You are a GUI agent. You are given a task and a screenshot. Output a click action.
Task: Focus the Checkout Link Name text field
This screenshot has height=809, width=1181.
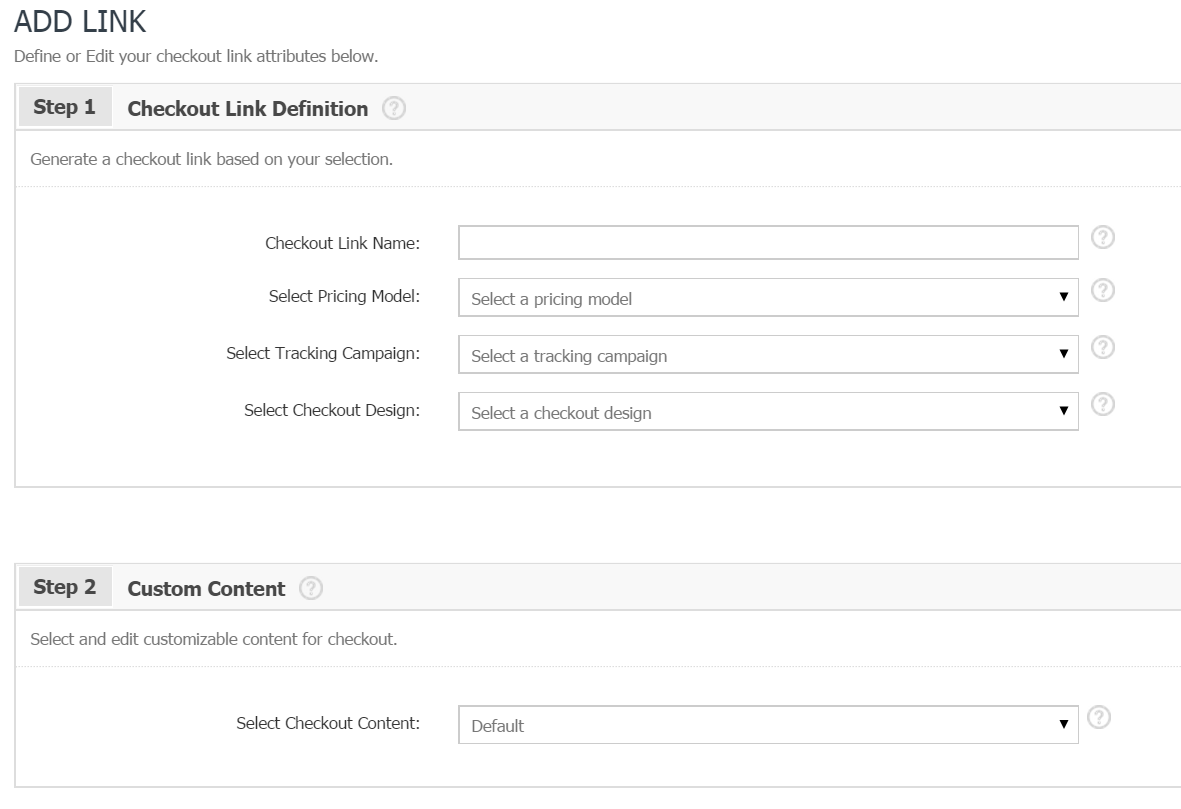click(x=767, y=242)
